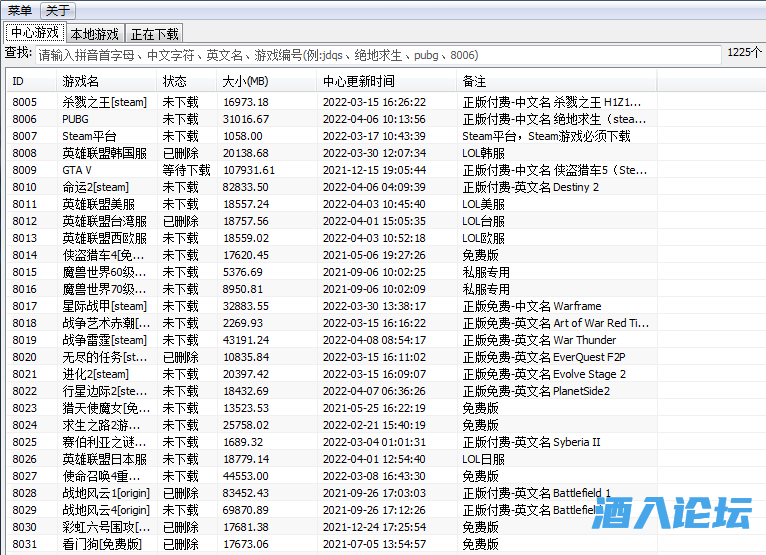The image size is (766, 555).
Task: Switch to the 正在下载 tab
Action: click(154, 34)
